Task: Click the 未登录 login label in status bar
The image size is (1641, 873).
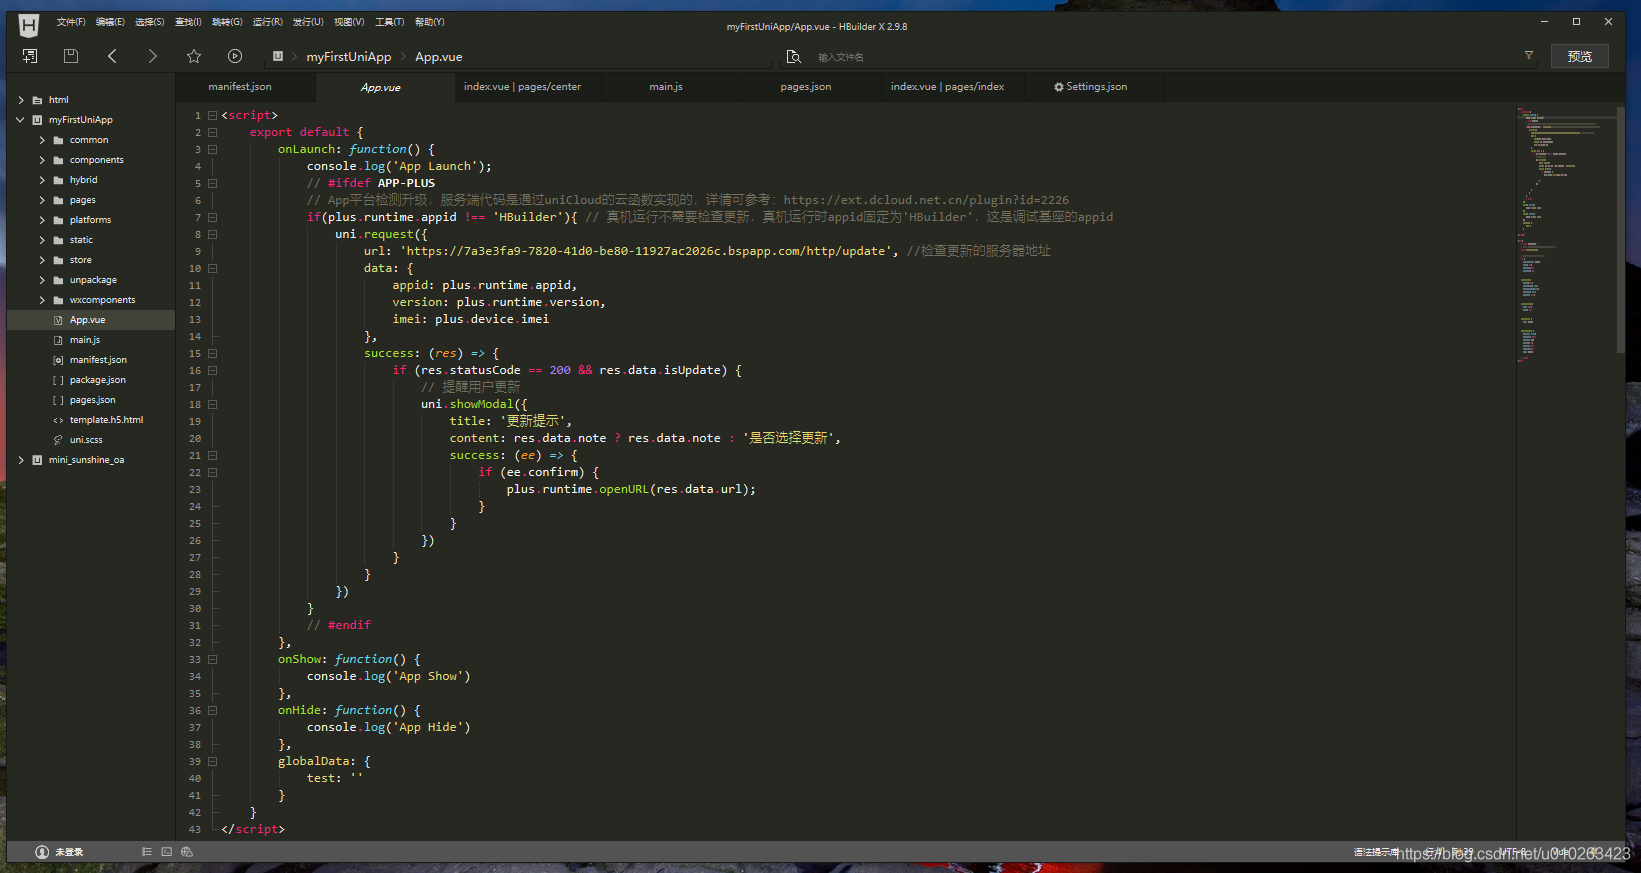Action: coord(69,852)
